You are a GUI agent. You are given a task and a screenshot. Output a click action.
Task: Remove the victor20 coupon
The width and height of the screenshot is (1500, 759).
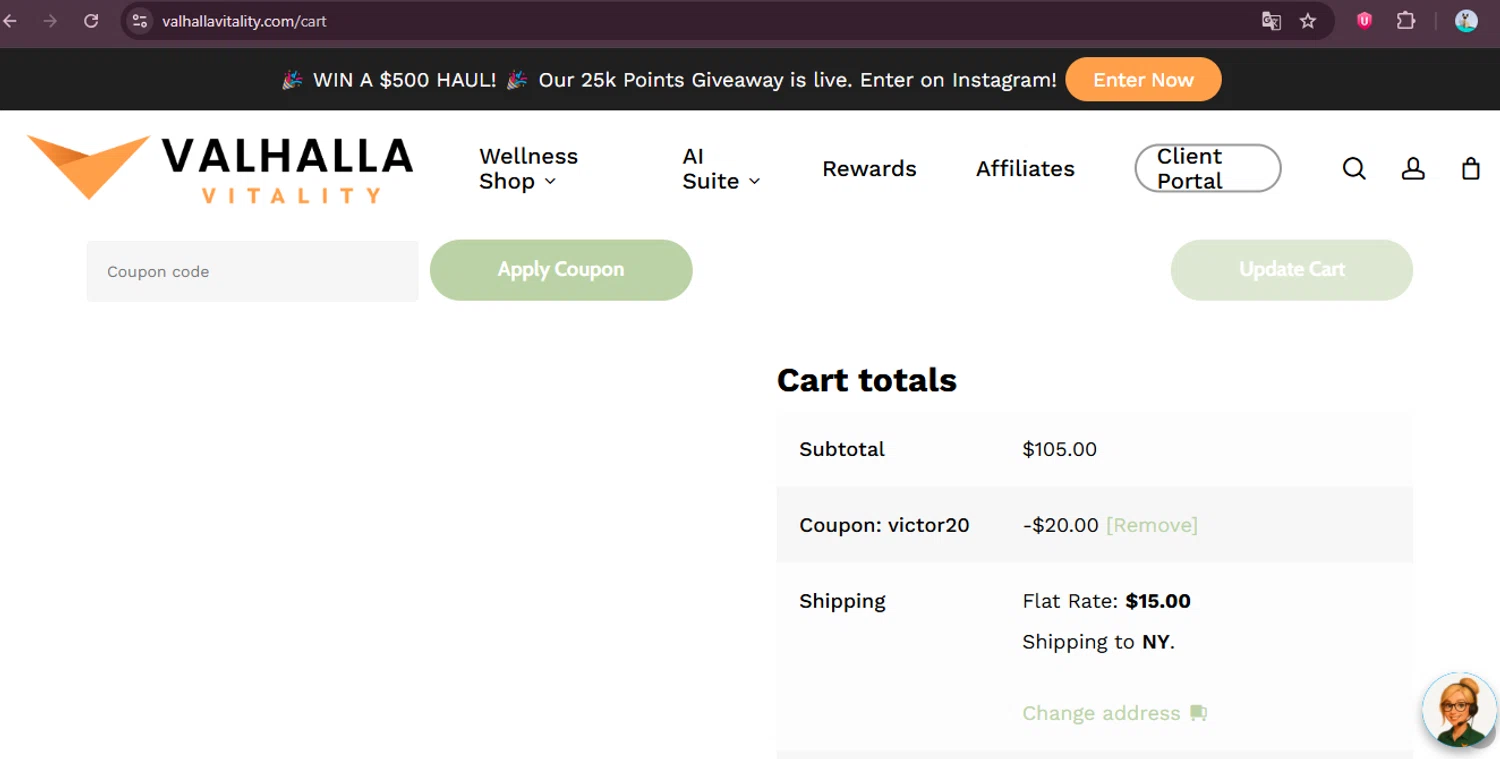pyautogui.click(x=1151, y=525)
